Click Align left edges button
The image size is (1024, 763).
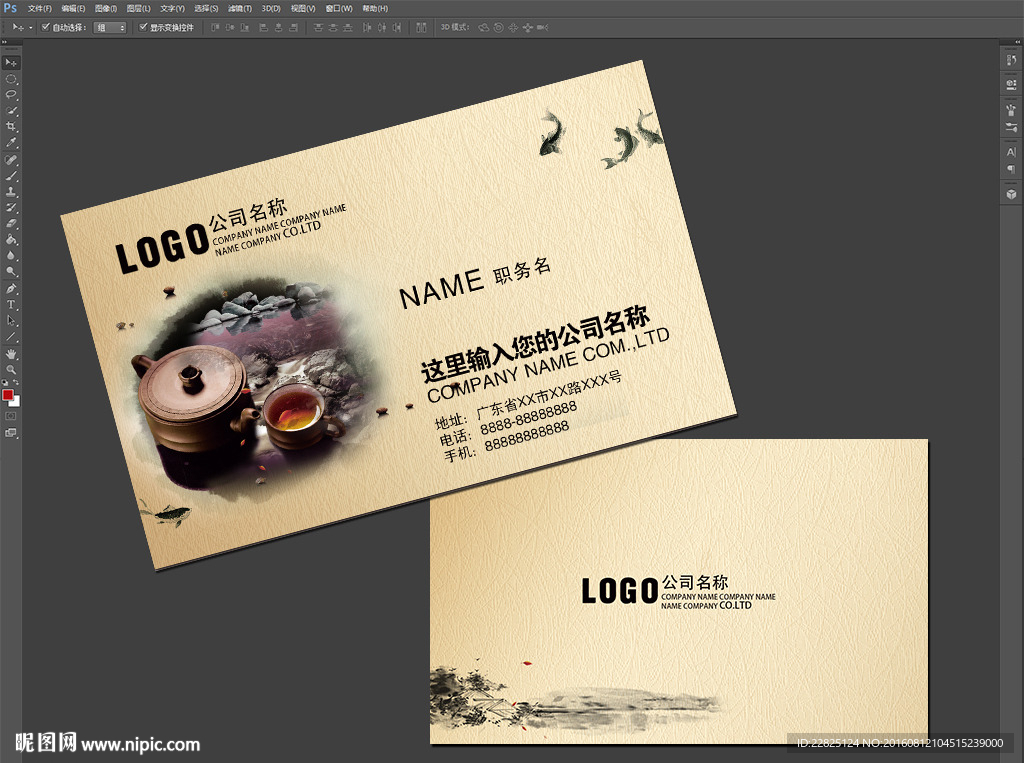point(264,27)
